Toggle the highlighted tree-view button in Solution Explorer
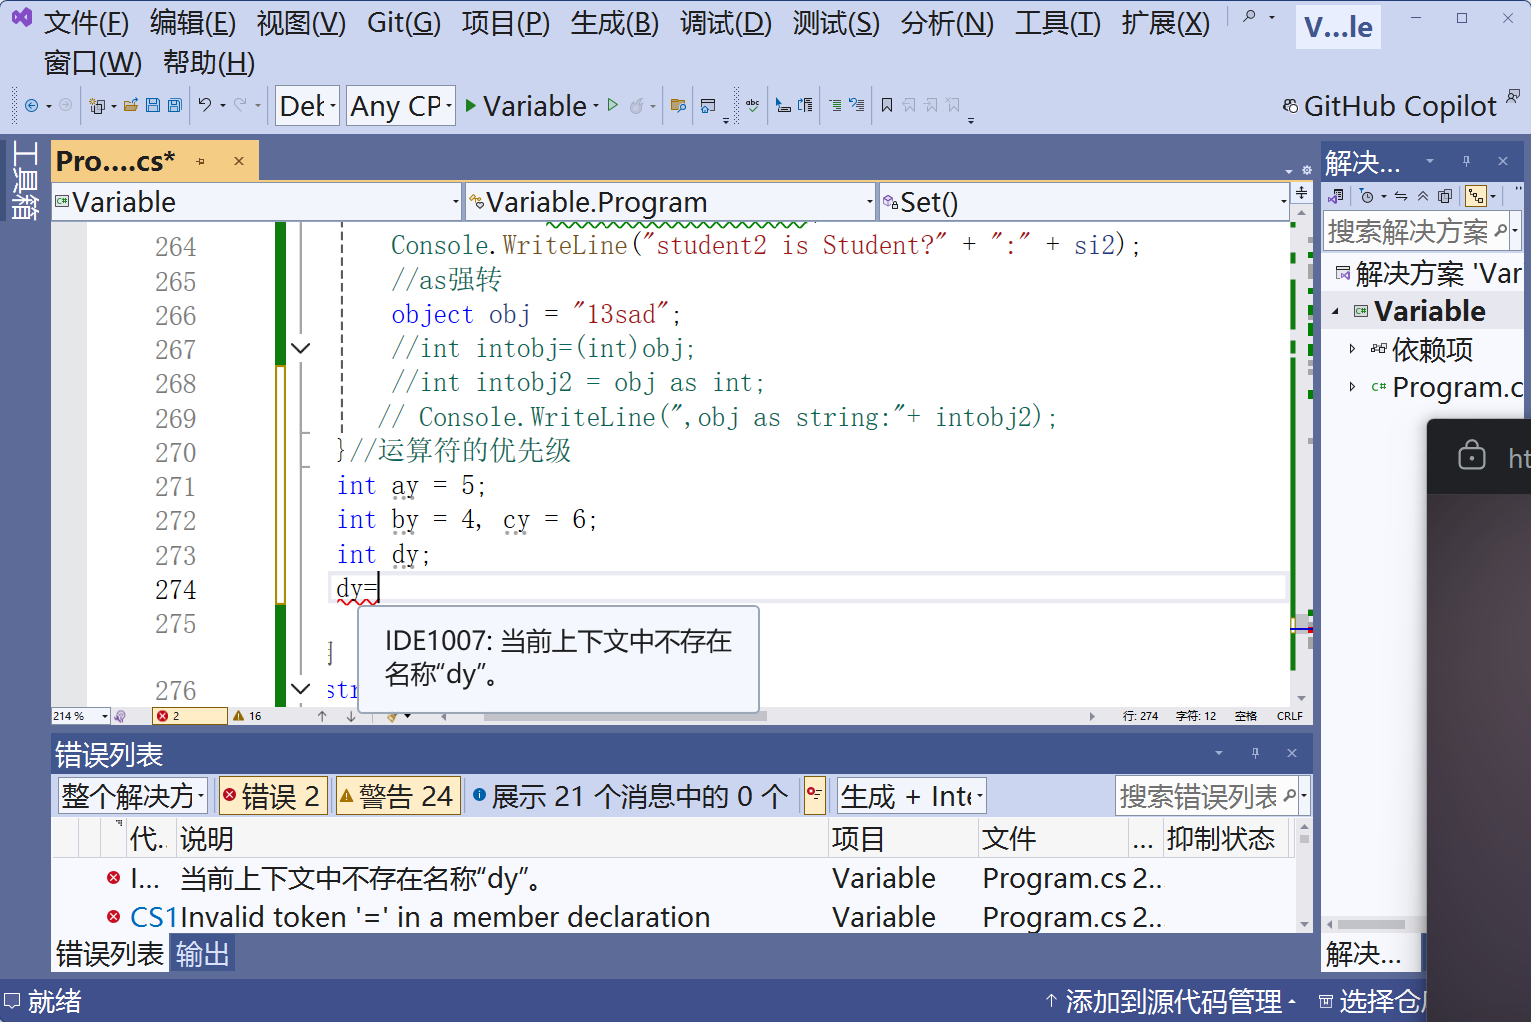Viewport: 1531px width, 1022px height. (1476, 196)
